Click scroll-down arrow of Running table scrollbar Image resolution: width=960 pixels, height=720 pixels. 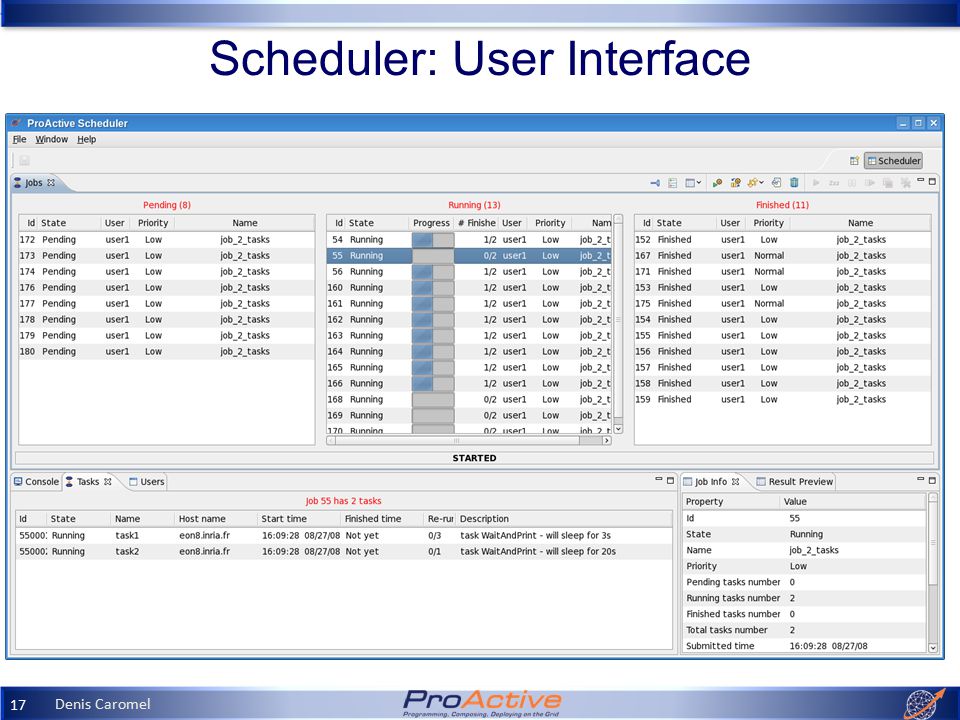(x=618, y=429)
